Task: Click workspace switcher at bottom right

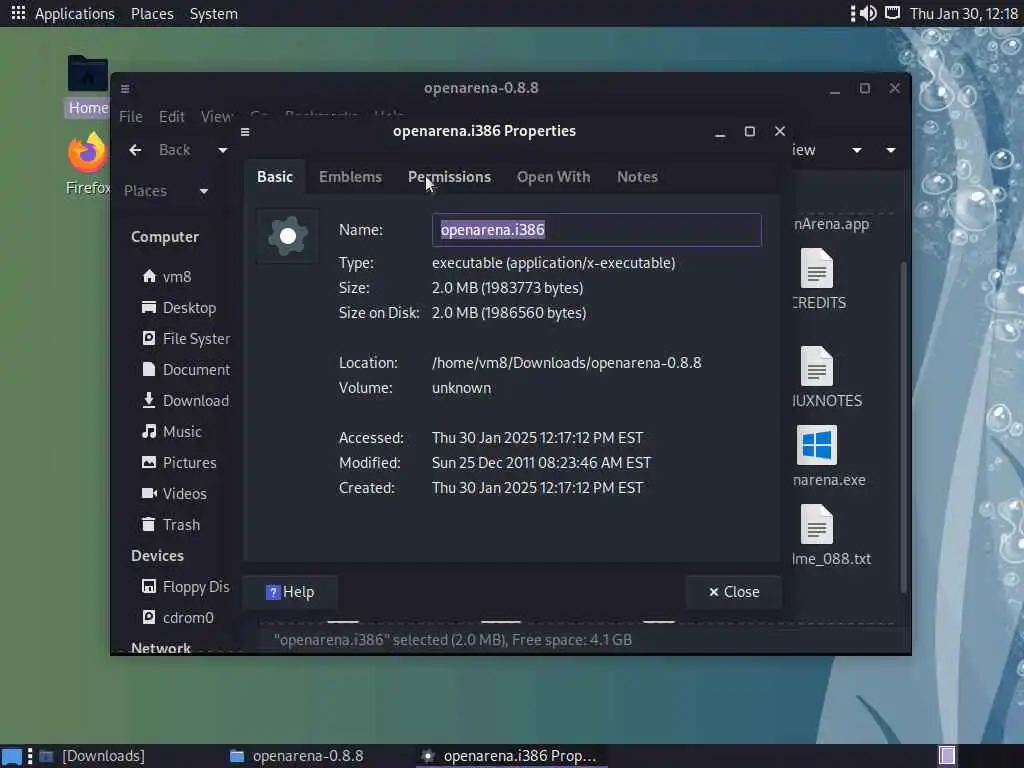Action: pos(947,756)
